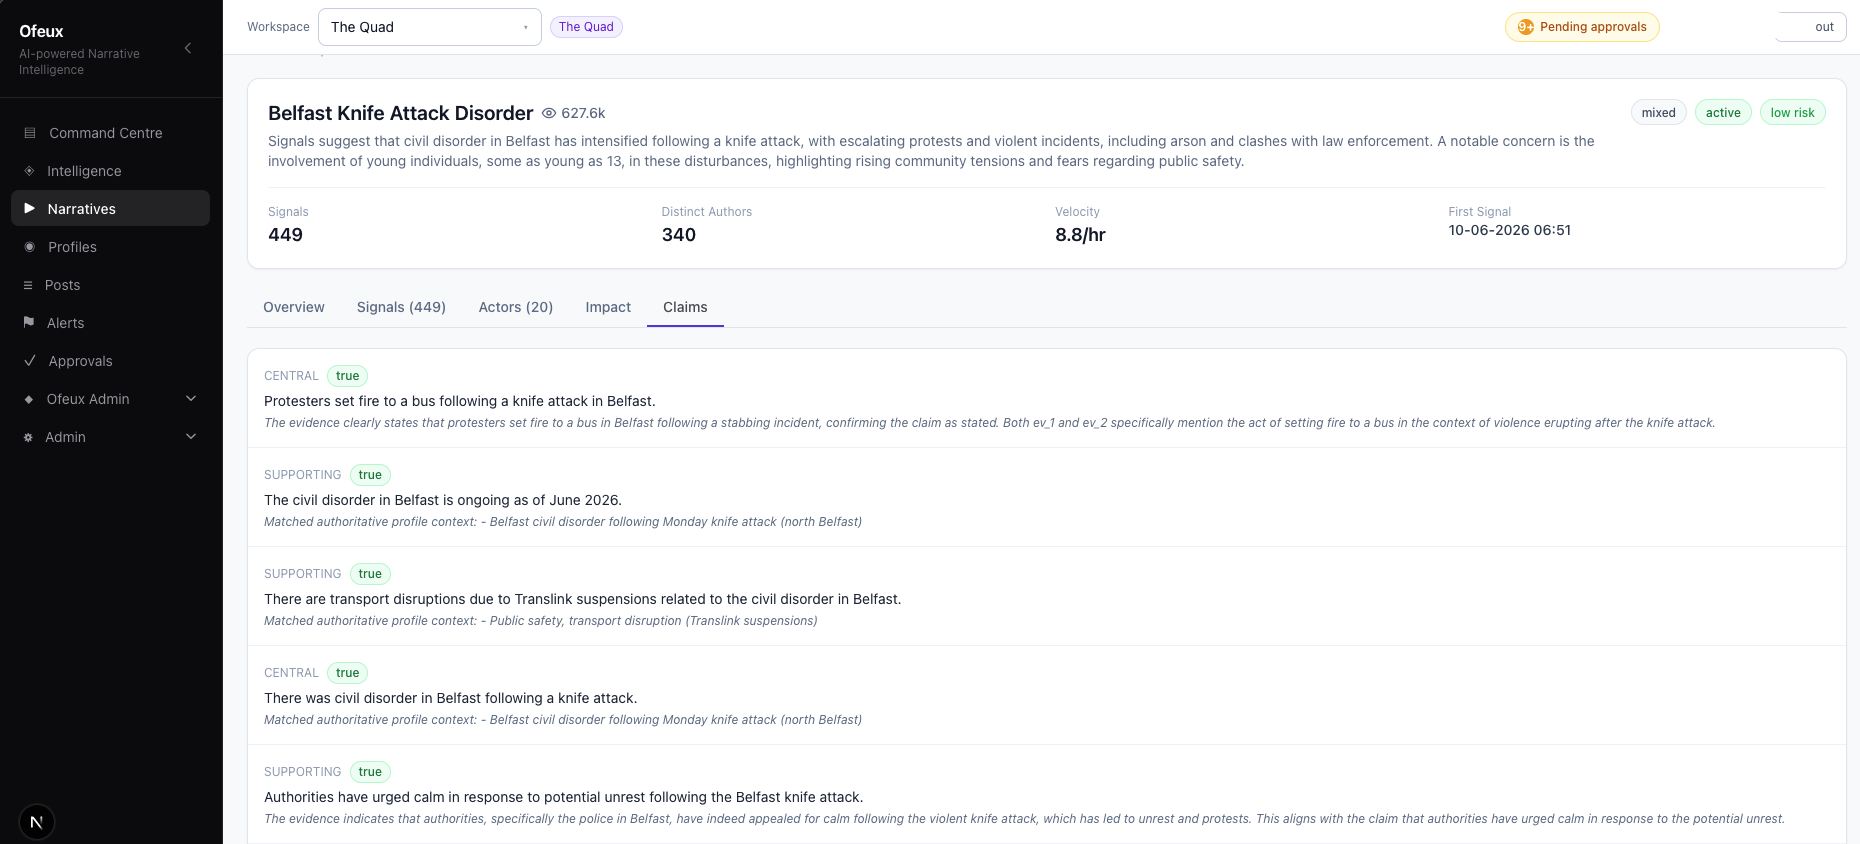Click the Pending approvals badge icon

[x=1526, y=27]
